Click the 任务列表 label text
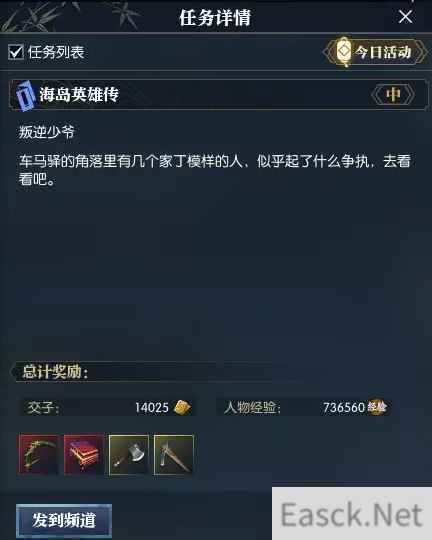Viewport: 432px width, 540px height. point(56,52)
